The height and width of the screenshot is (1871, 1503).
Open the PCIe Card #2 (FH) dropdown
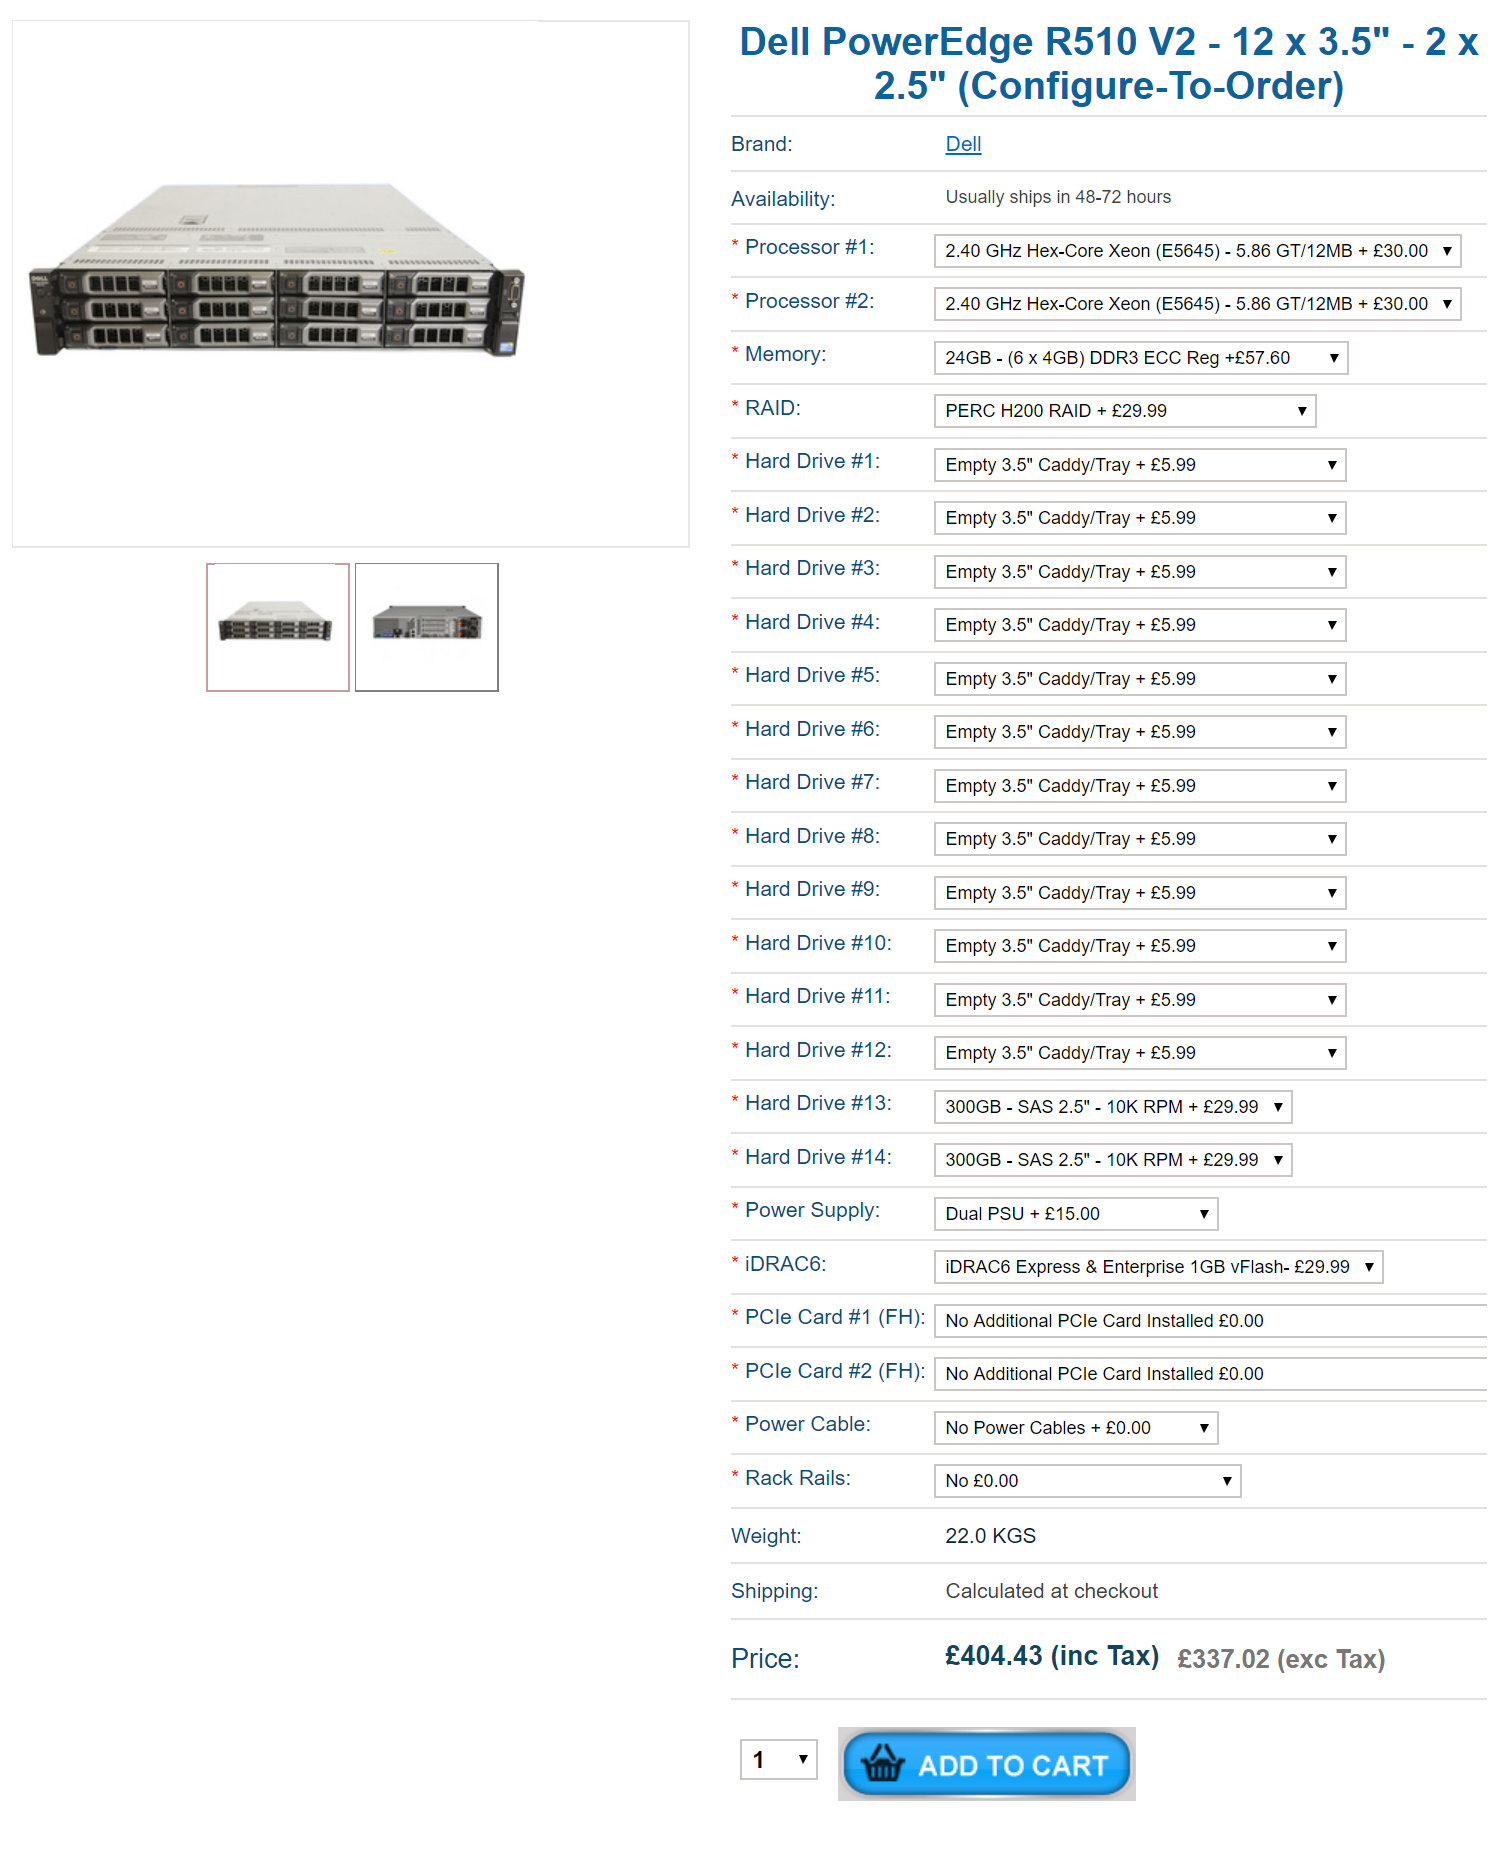(1210, 1374)
